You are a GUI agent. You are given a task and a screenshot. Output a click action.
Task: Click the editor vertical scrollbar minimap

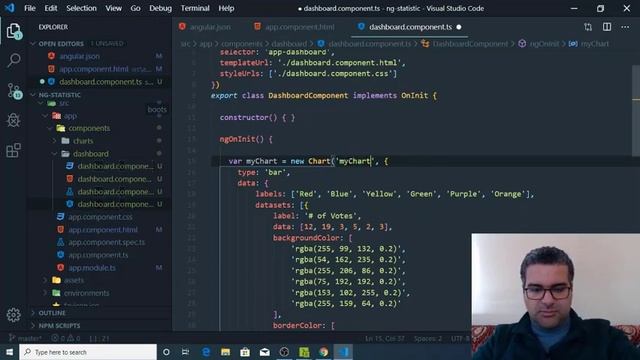click(x=636, y=110)
